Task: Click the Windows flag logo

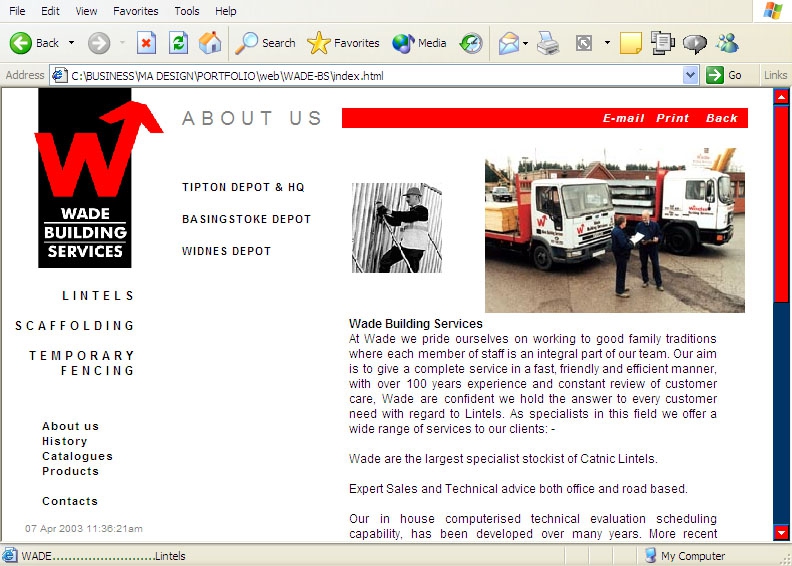Action: click(x=772, y=11)
